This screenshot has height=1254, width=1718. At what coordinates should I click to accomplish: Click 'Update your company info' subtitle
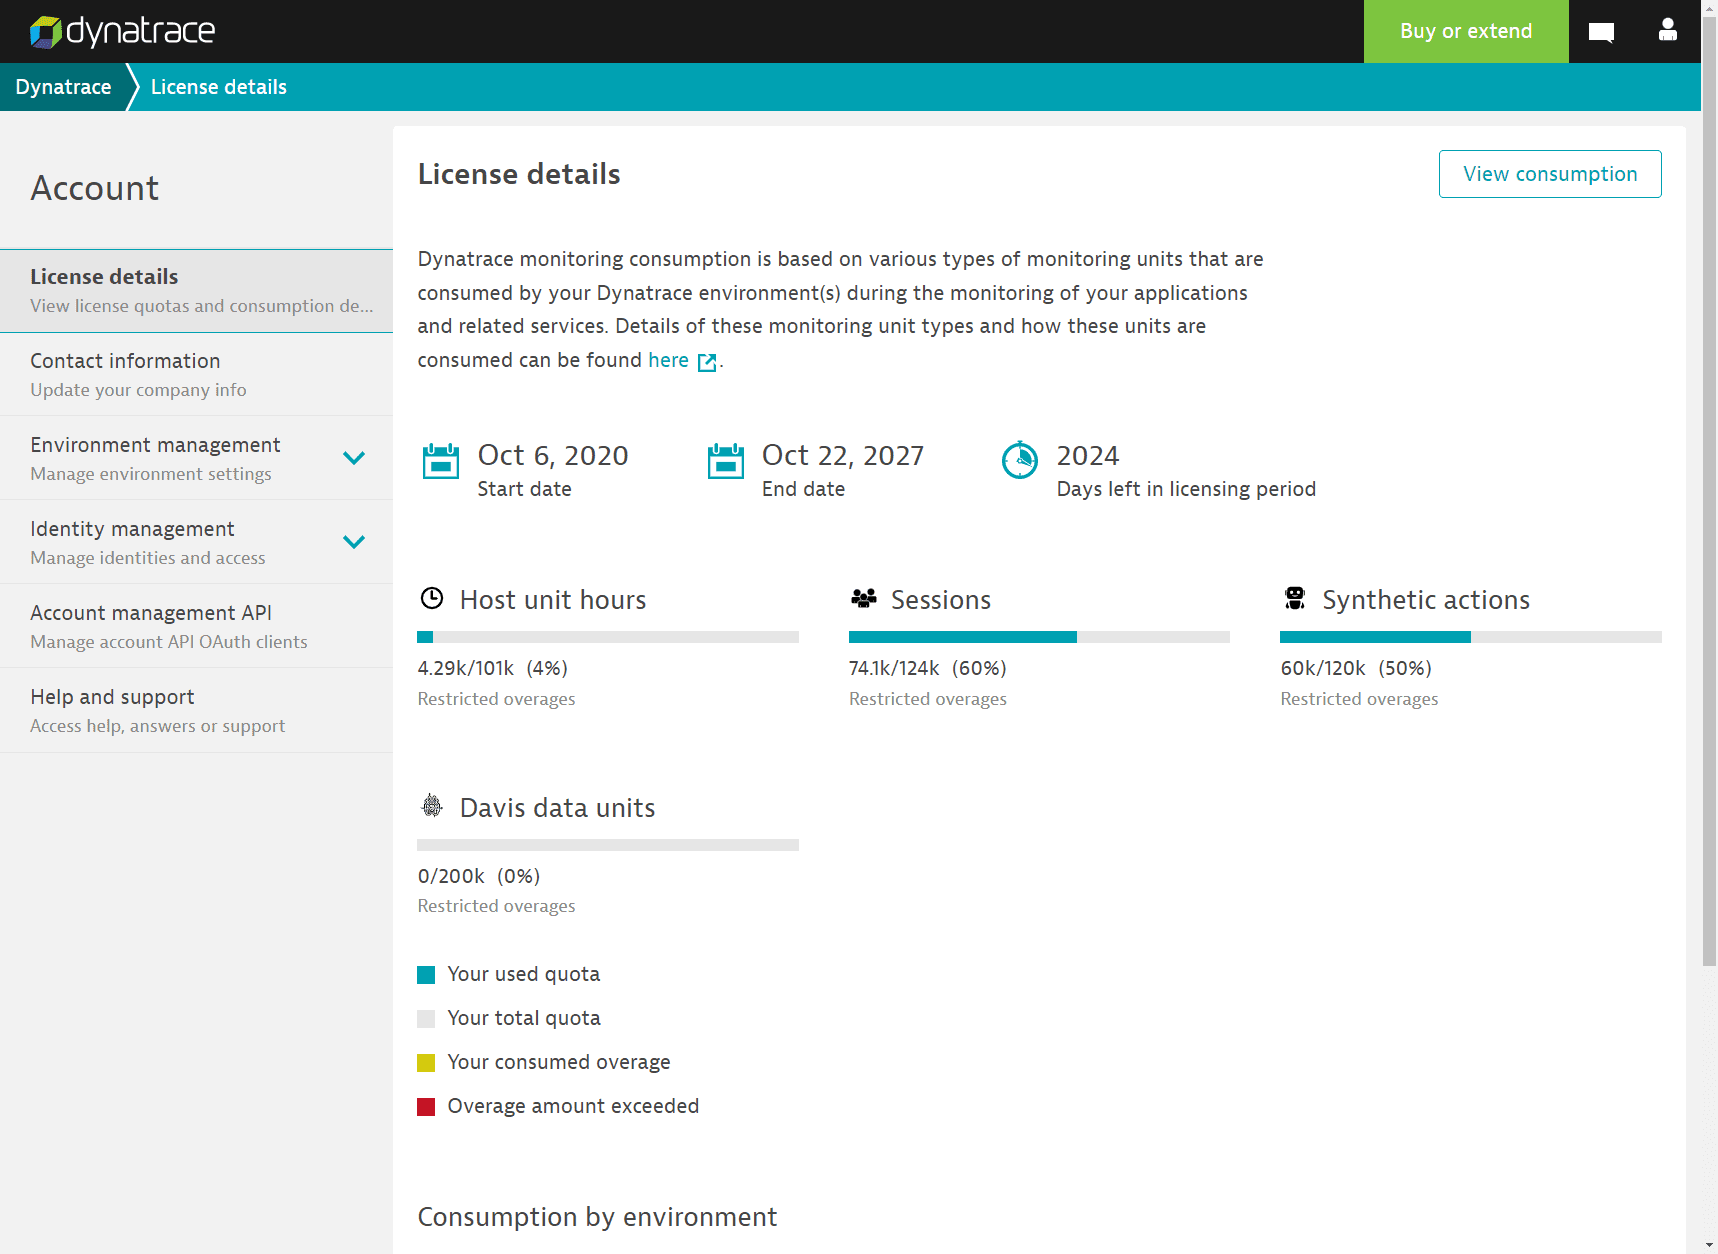(138, 390)
